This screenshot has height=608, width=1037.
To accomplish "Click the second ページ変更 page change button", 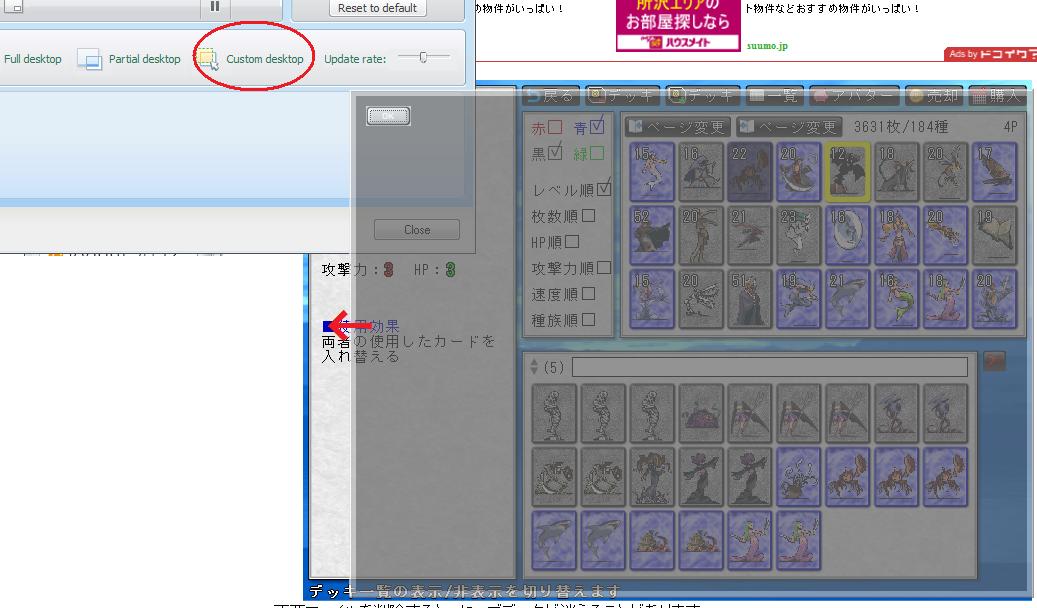I will 788,127.
